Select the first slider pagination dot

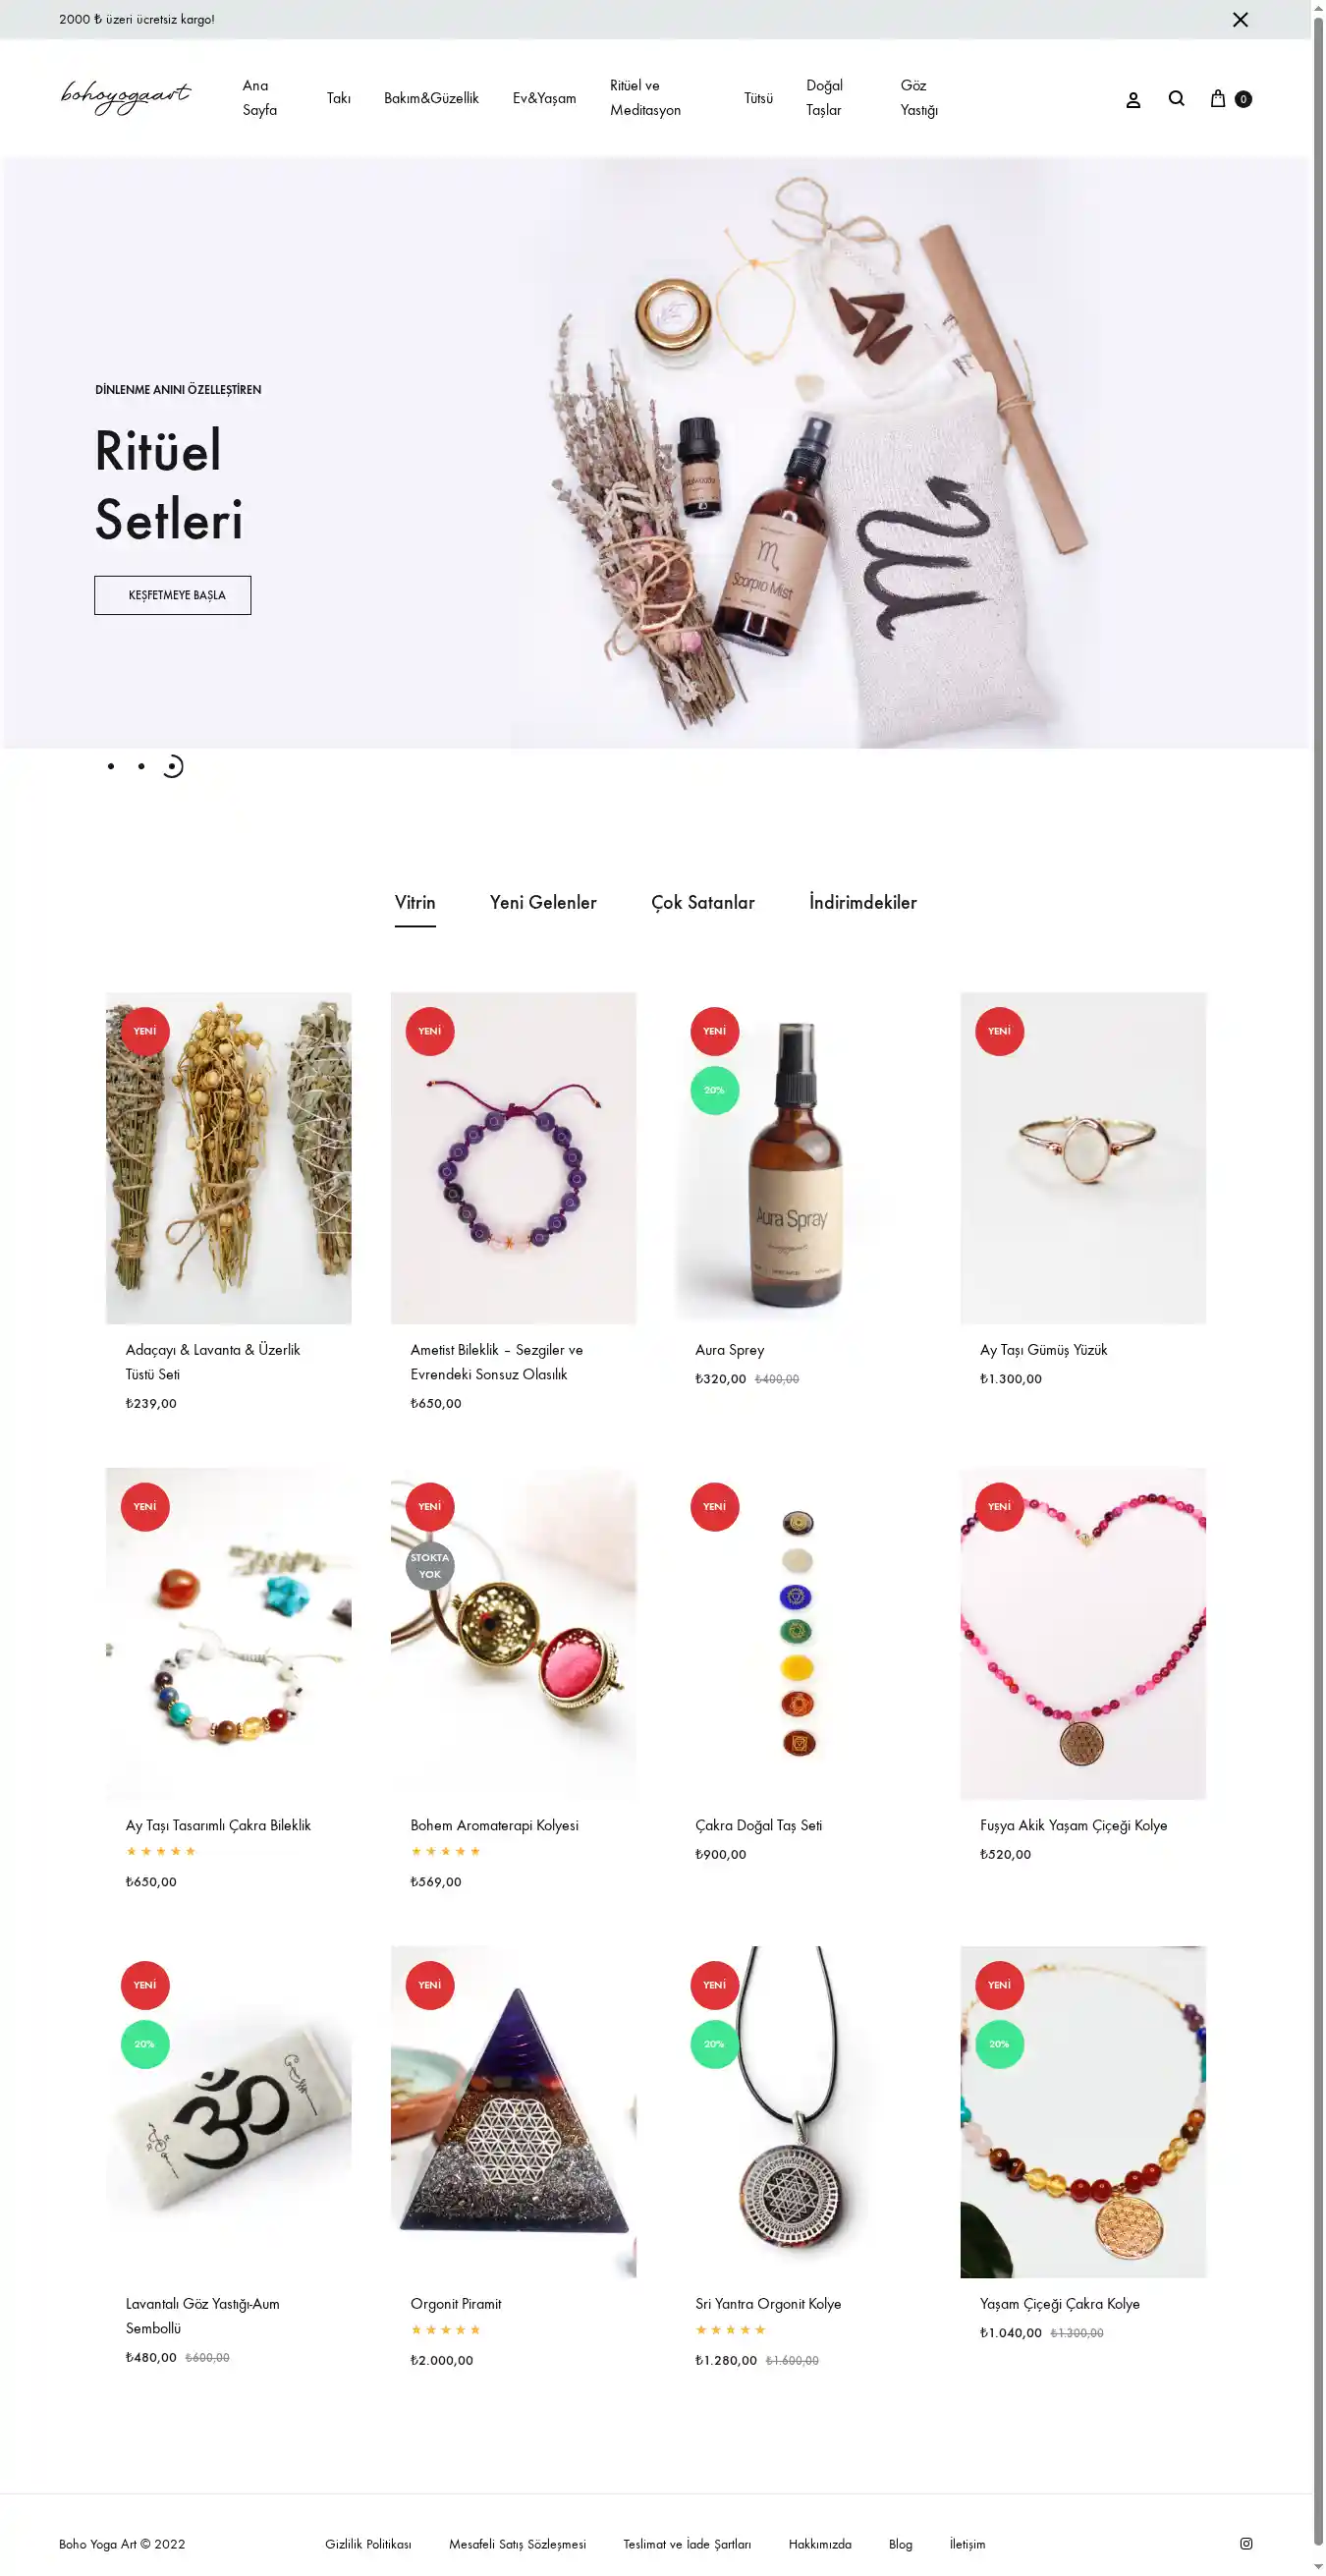click(111, 766)
